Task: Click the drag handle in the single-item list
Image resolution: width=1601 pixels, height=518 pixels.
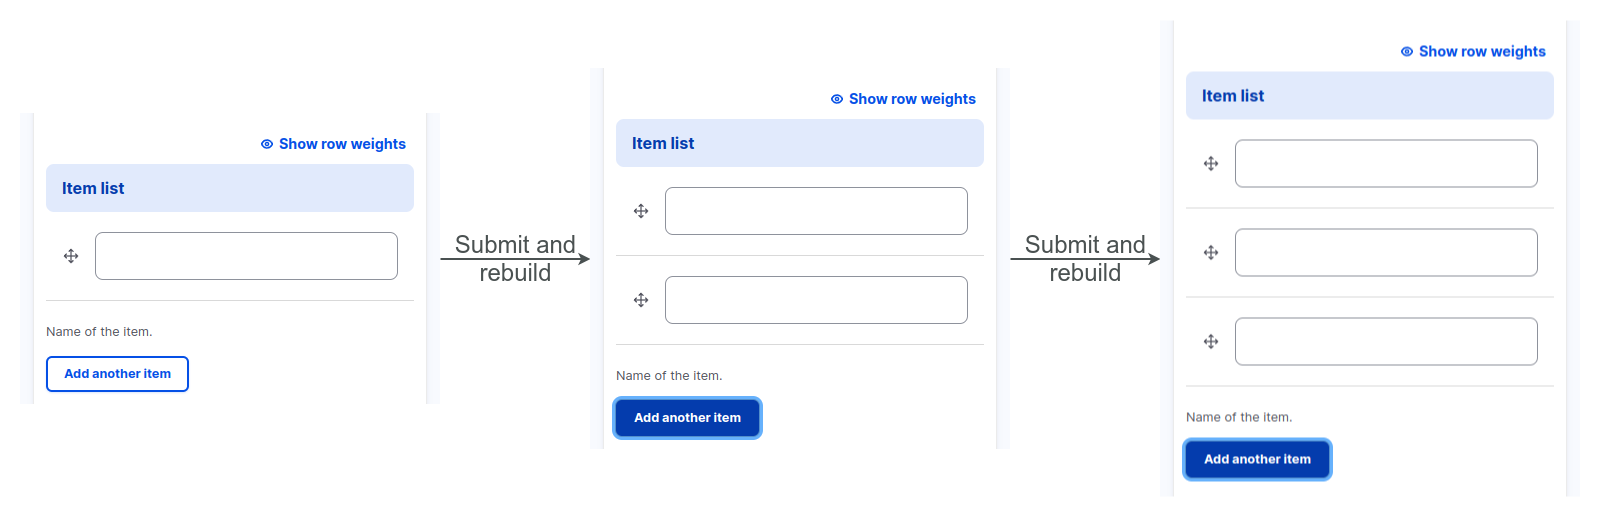Action: tap(71, 256)
